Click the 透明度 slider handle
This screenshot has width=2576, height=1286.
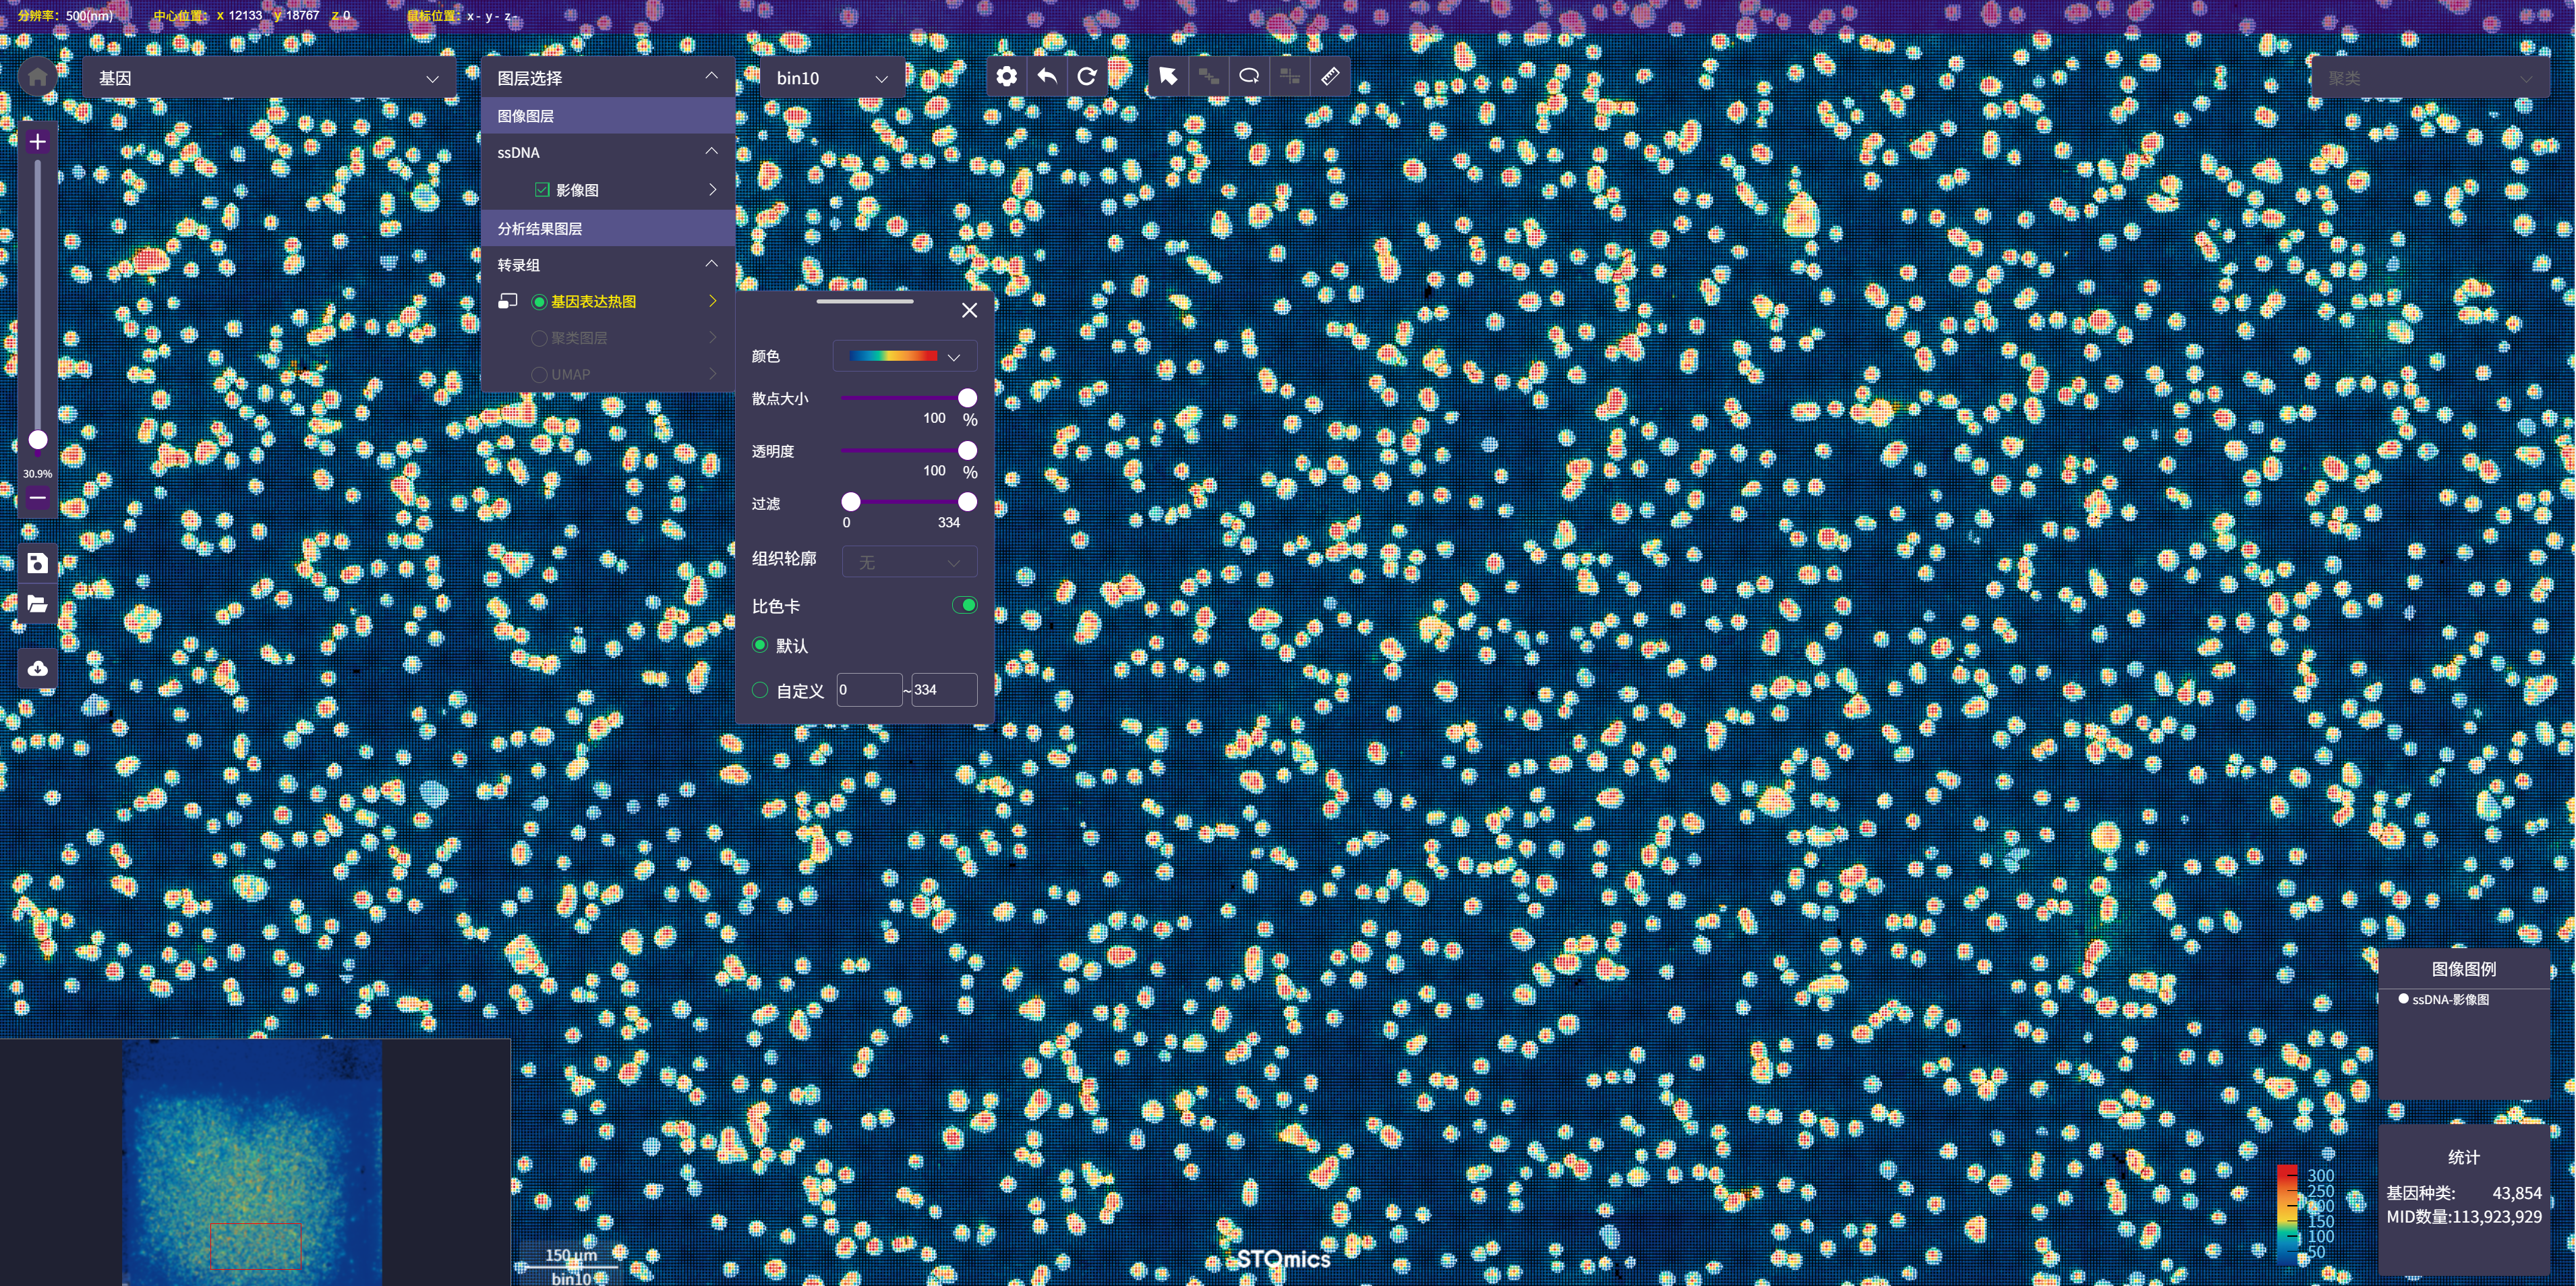point(967,451)
